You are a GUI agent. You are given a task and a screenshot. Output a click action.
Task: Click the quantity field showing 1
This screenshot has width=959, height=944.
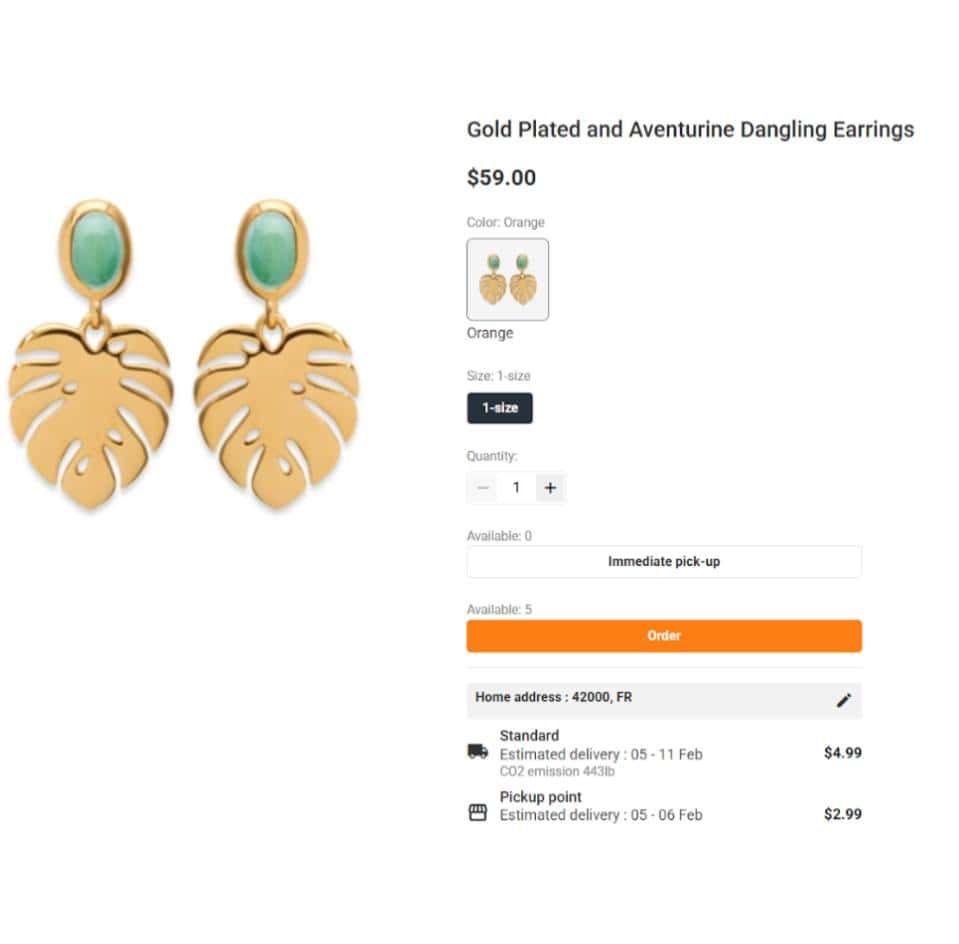tap(517, 488)
